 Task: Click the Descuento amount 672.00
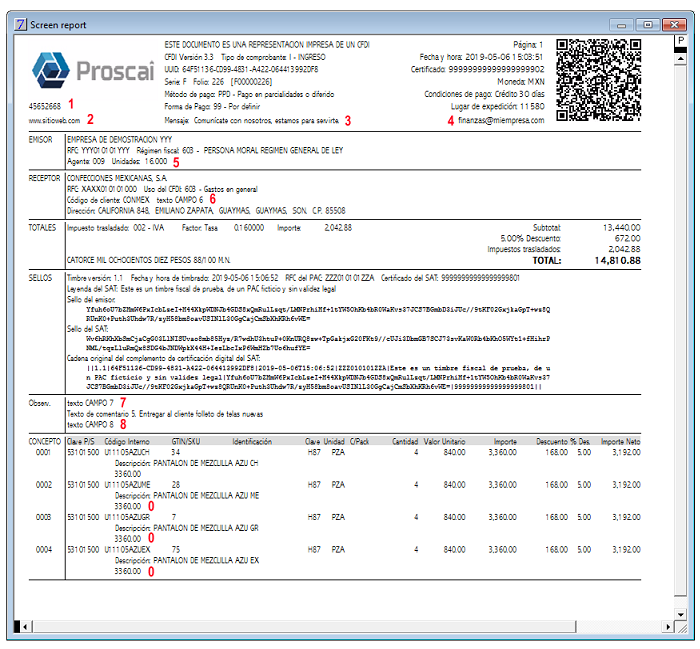[x=627, y=238]
